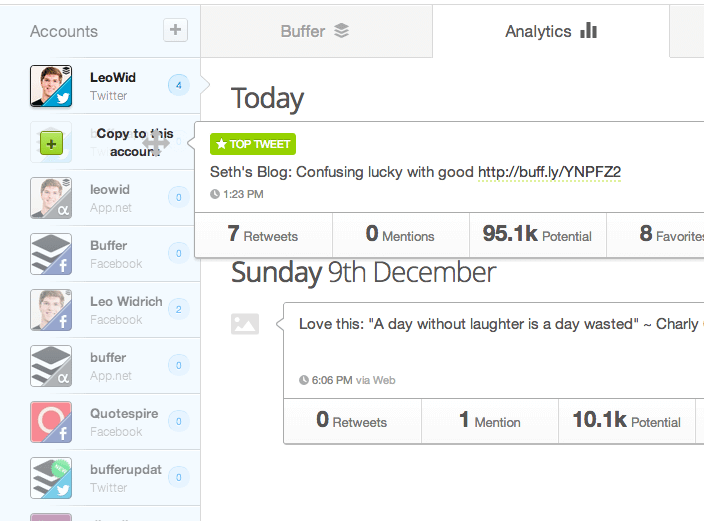
Task: Switch to the Analytics tab
Action: click(550, 31)
